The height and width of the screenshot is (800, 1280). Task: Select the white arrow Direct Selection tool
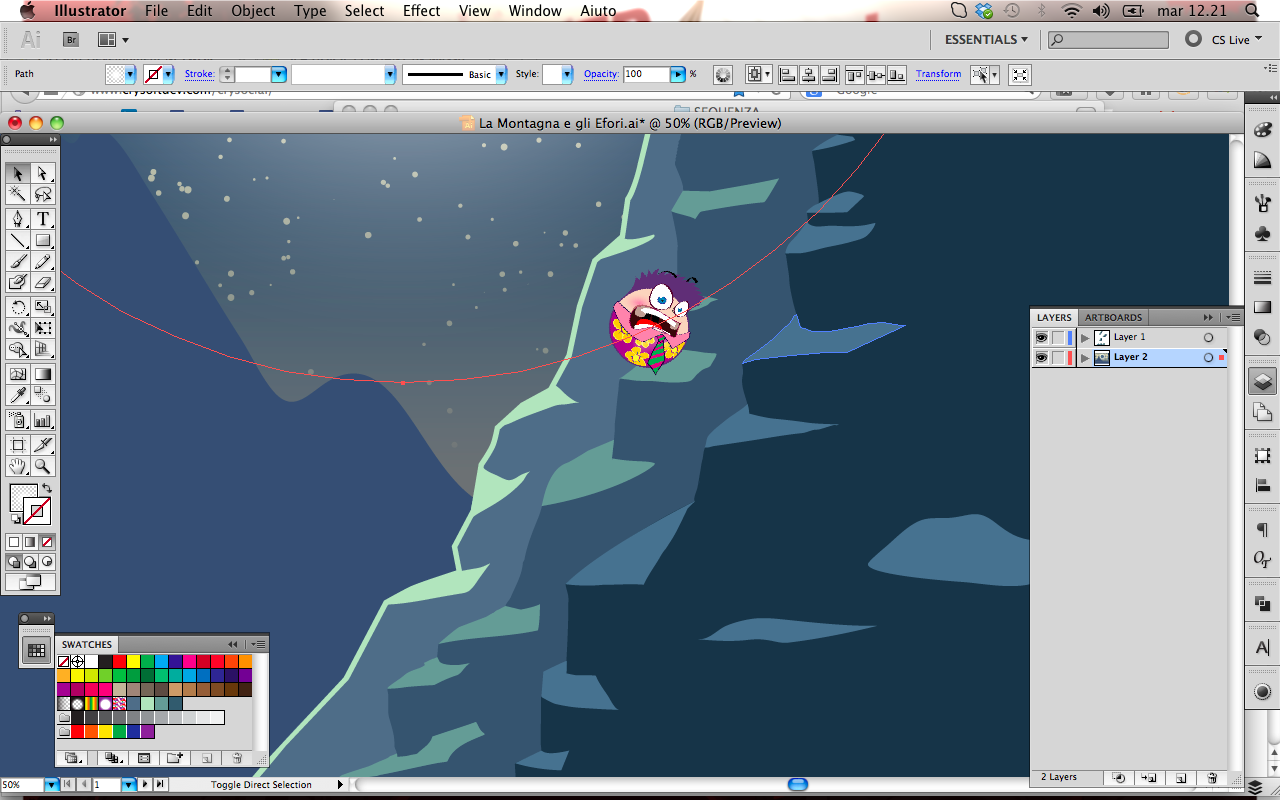pos(43,174)
